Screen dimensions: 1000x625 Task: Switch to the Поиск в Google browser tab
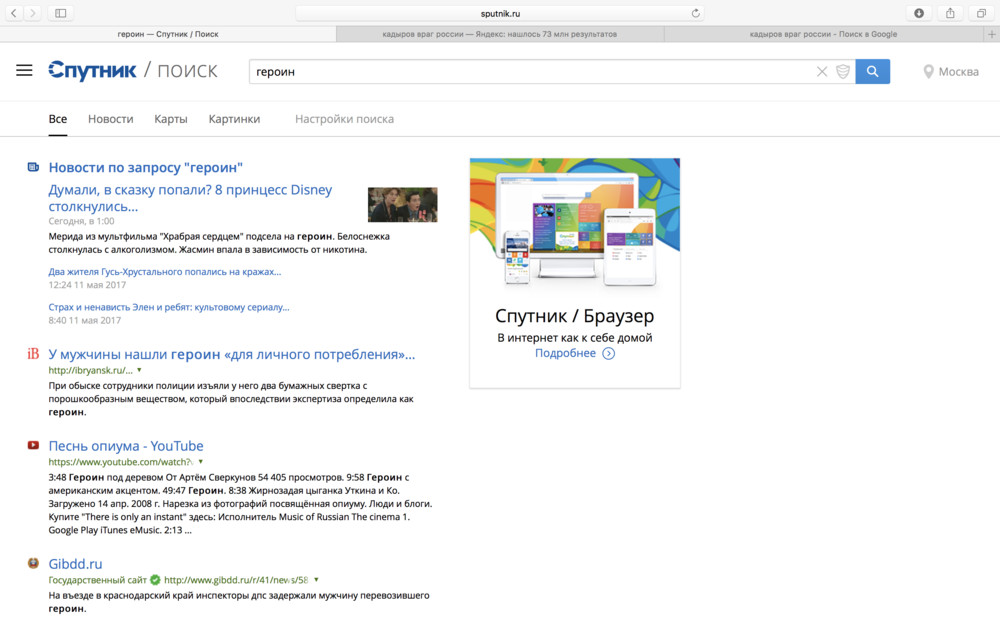823,34
